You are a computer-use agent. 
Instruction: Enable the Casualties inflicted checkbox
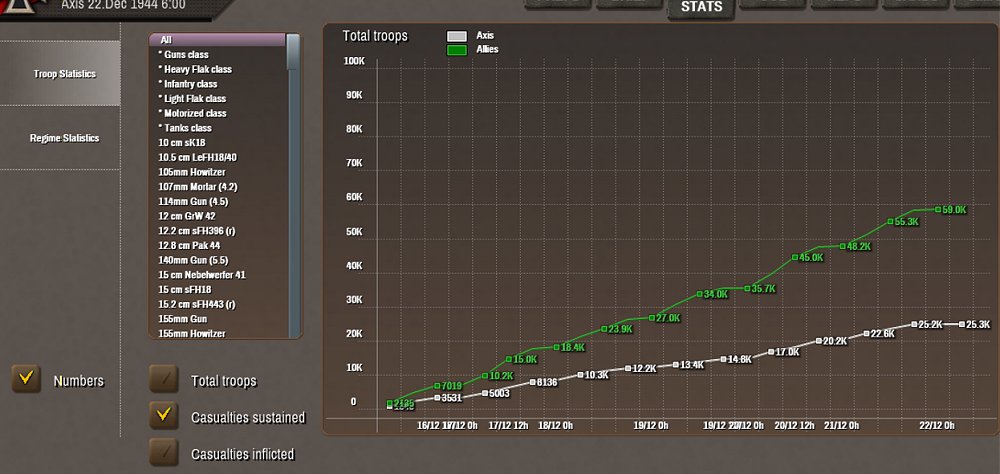click(164, 452)
